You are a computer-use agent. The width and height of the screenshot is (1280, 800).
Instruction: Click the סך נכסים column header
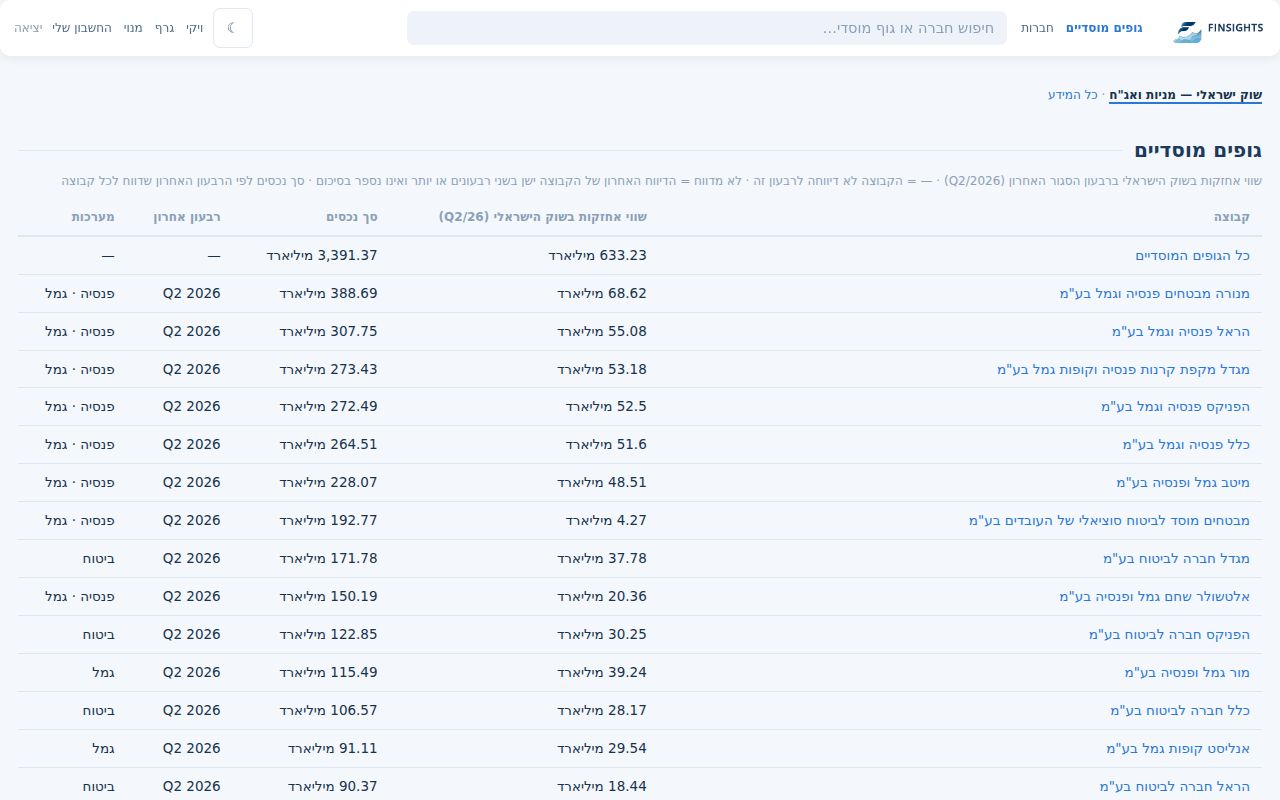point(352,217)
